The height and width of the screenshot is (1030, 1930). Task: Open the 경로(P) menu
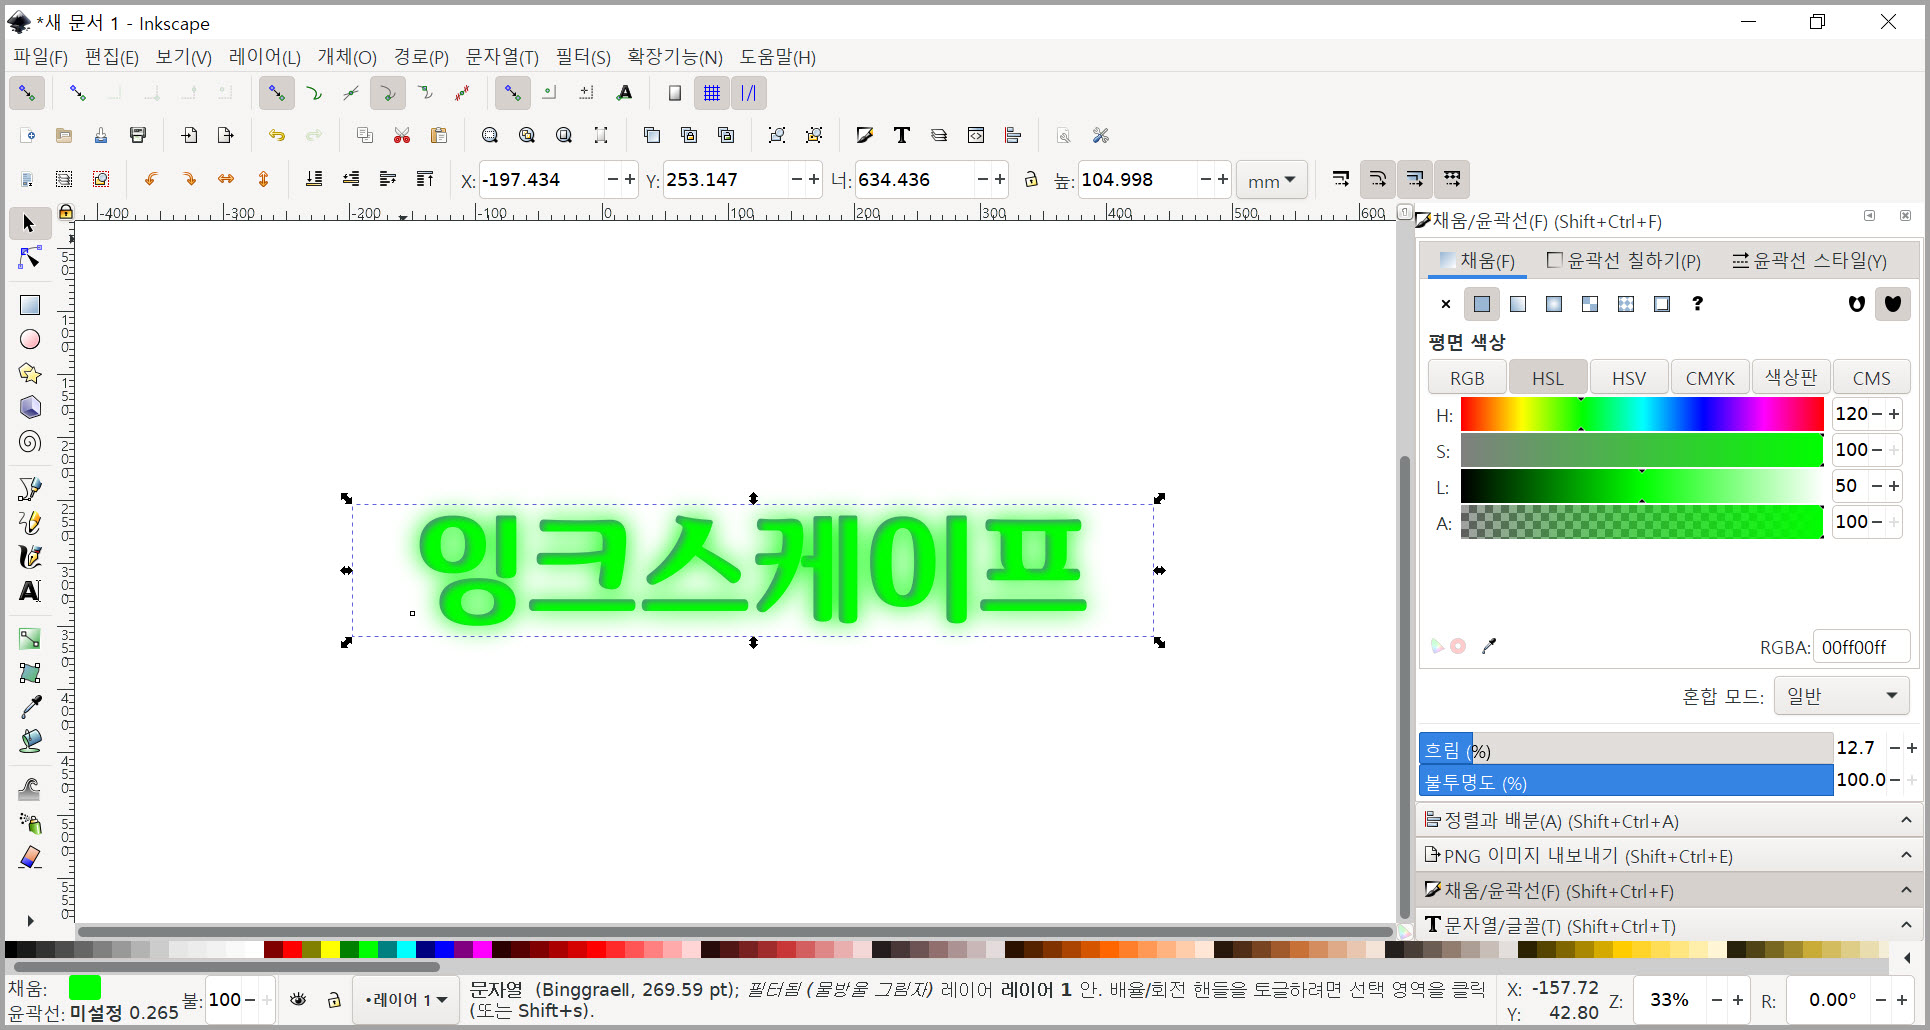pos(421,57)
